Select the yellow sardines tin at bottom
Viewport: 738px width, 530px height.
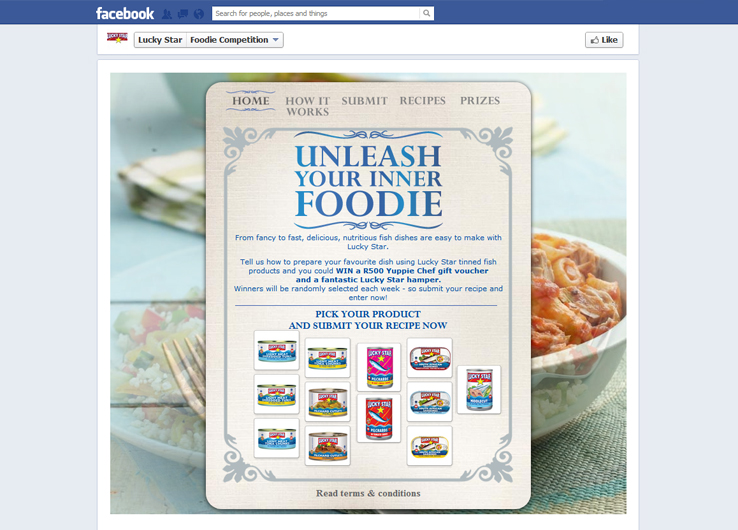pos(429,446)
